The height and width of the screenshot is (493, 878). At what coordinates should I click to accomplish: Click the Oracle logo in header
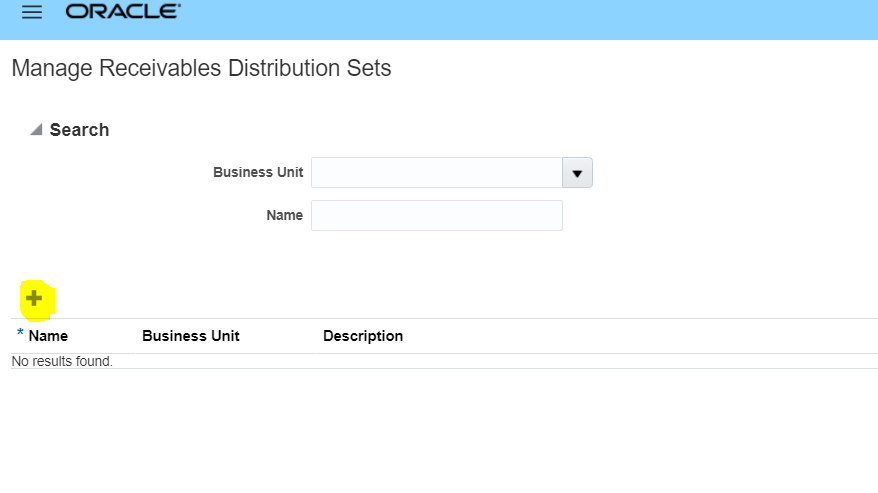123,11
